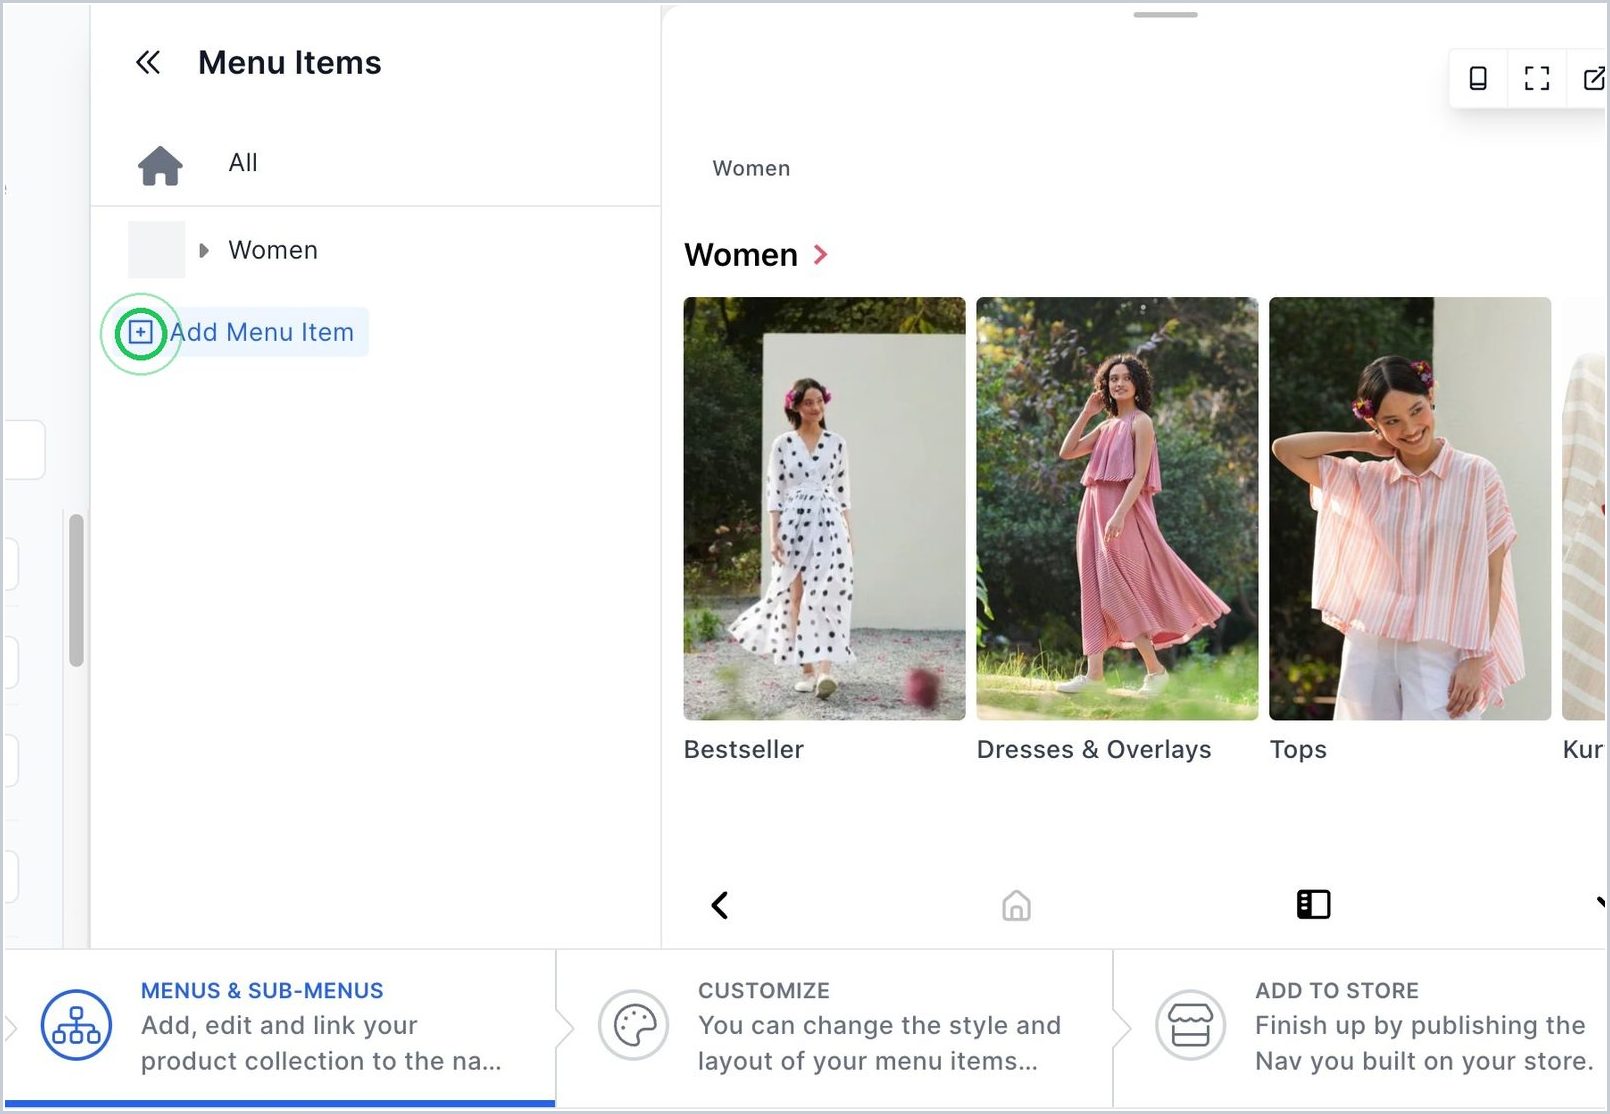1610x1114 pixels.
Task: Click the drag handle atop the preview
Action: click(x=1165, y=15)
